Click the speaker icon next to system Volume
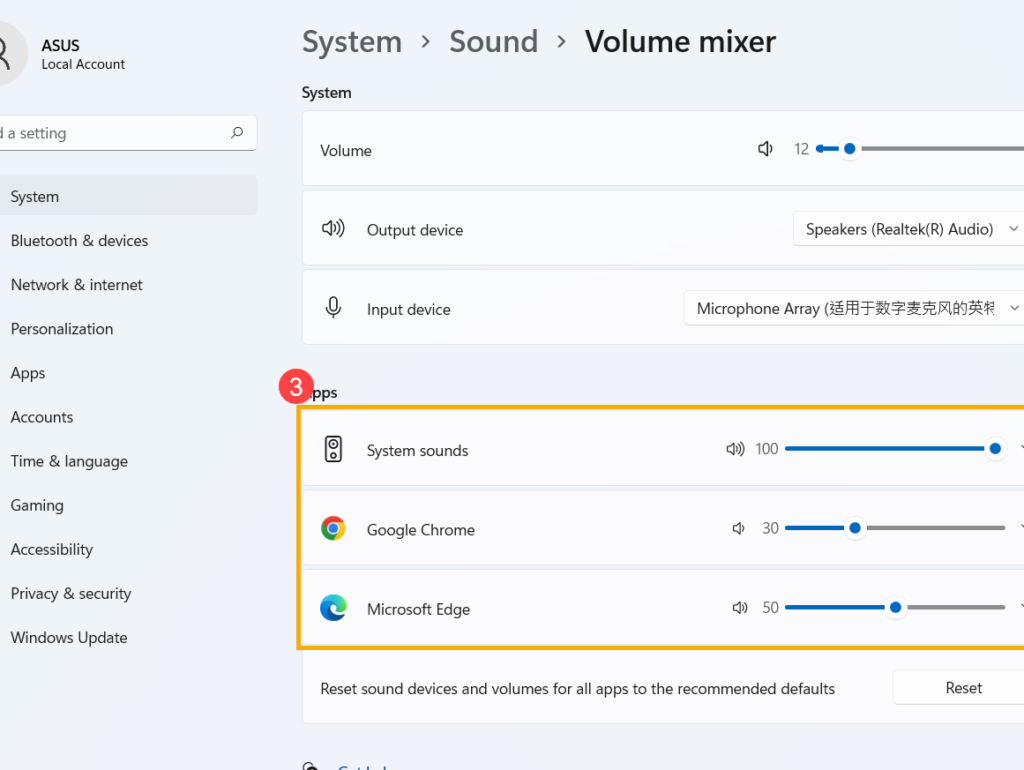Viewport: 1024px width, 770px height. (x=764, y=148)
